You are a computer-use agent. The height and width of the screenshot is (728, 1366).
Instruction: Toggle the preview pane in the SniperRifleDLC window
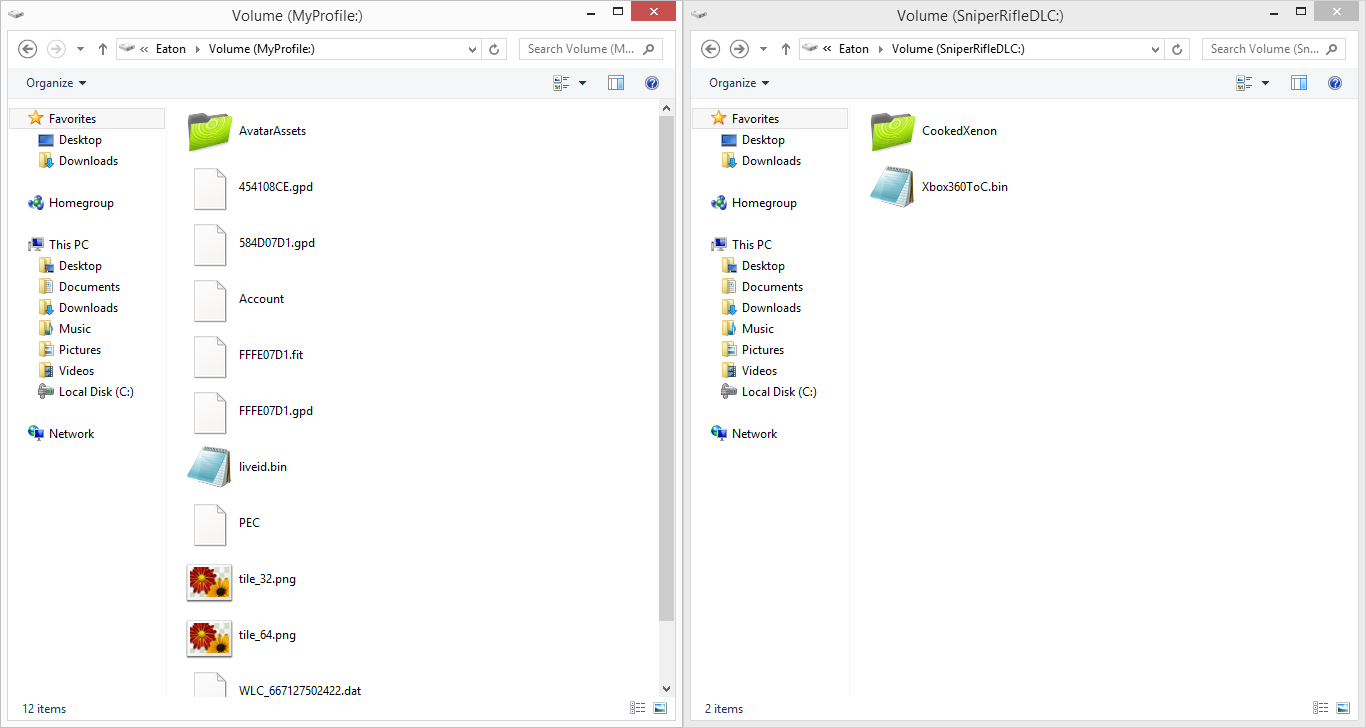click(1299, 83)
